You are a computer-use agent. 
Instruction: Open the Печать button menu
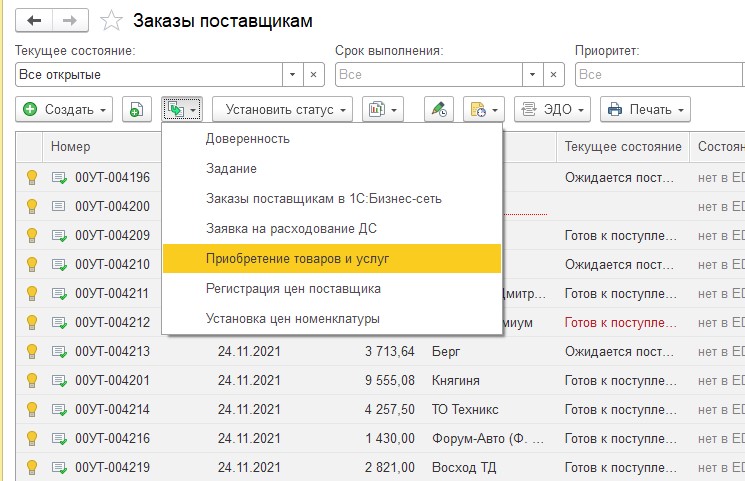645,109
